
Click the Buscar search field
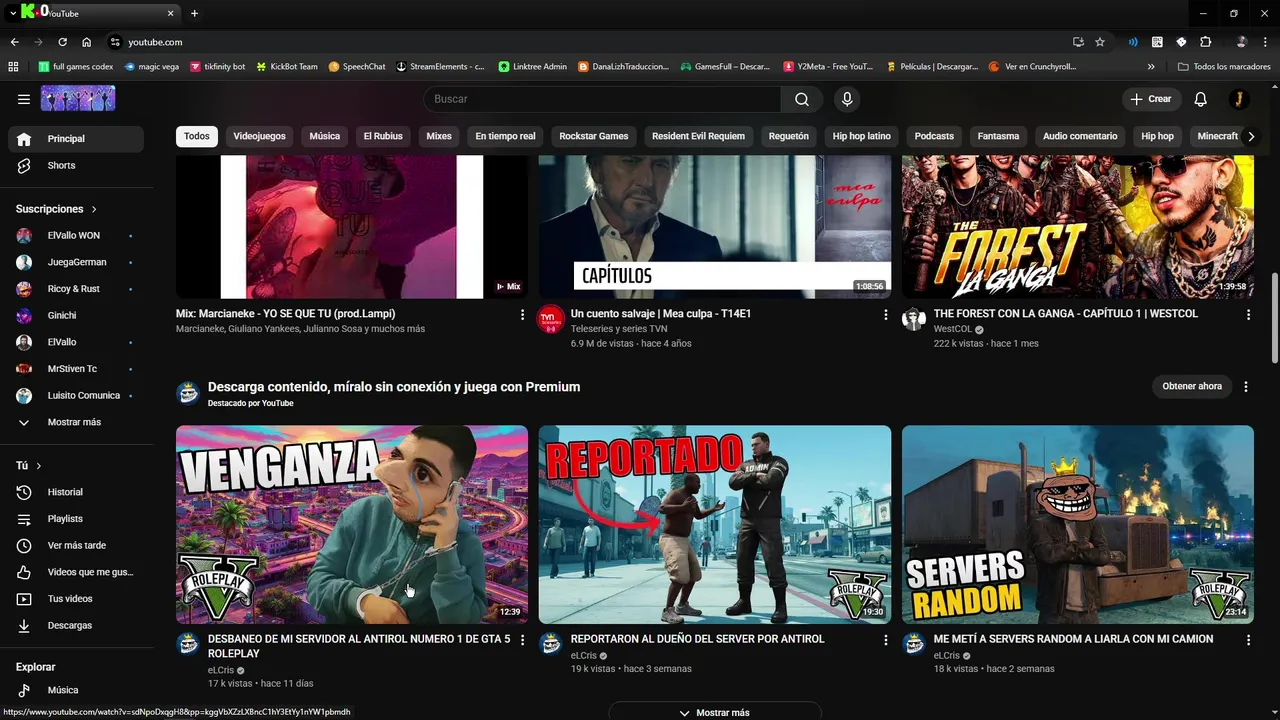coord(603,99)
